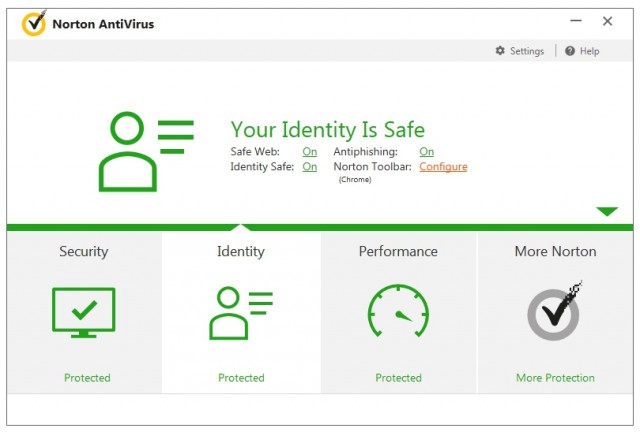The image size is (640, 432).
Task: Click the Norton AntiVirus title text
Action: click(x=103, y=24)
